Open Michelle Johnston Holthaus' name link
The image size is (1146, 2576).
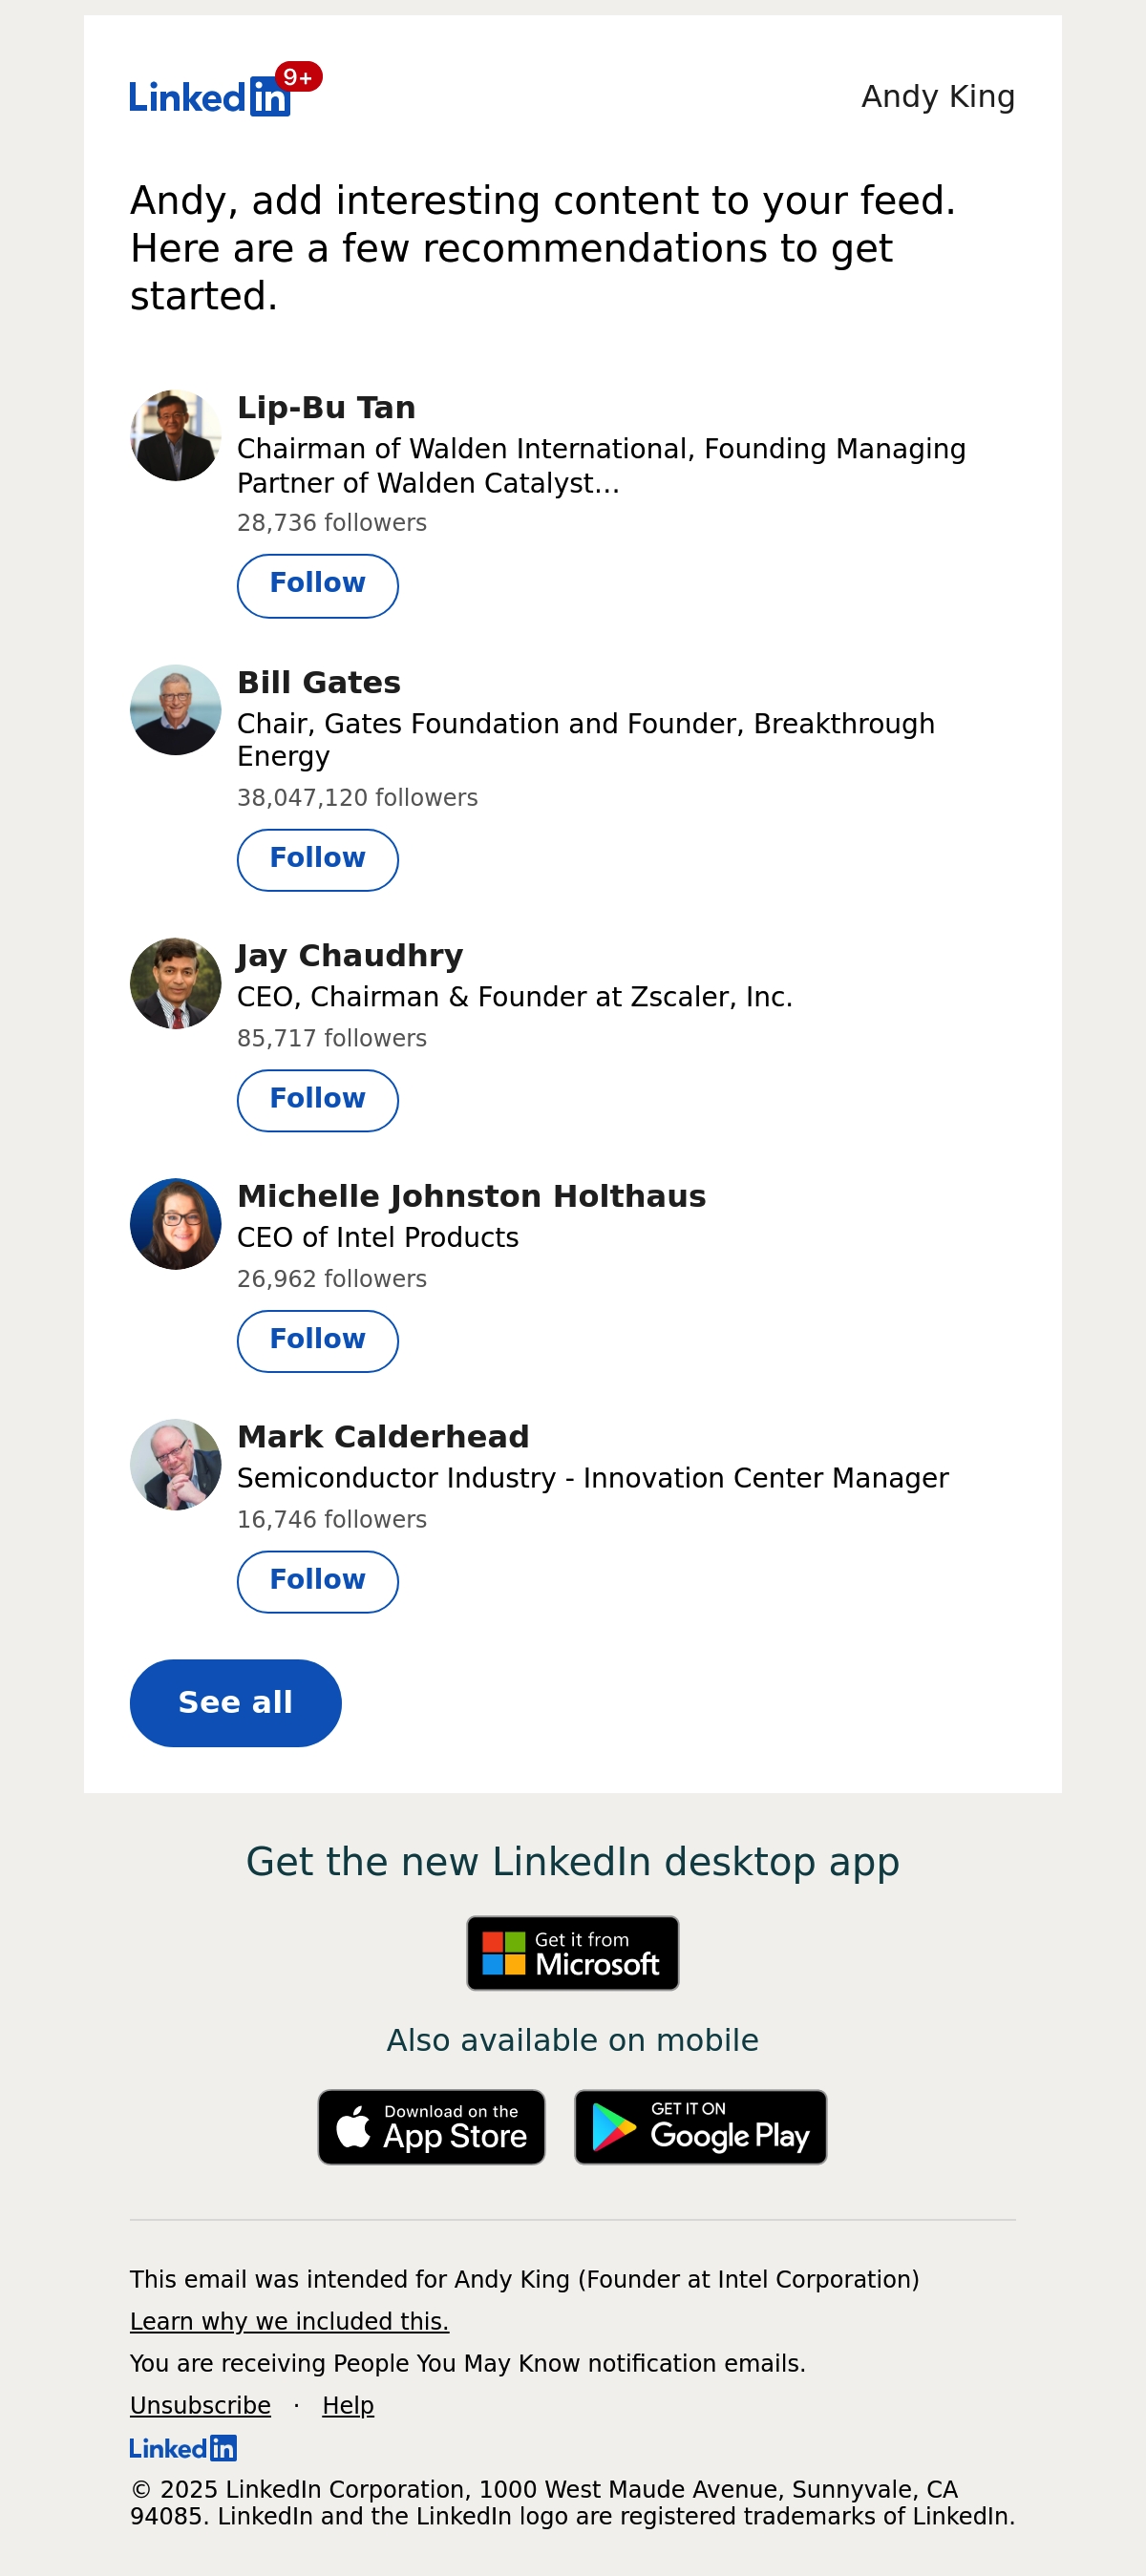click(x=472, y=1196)
